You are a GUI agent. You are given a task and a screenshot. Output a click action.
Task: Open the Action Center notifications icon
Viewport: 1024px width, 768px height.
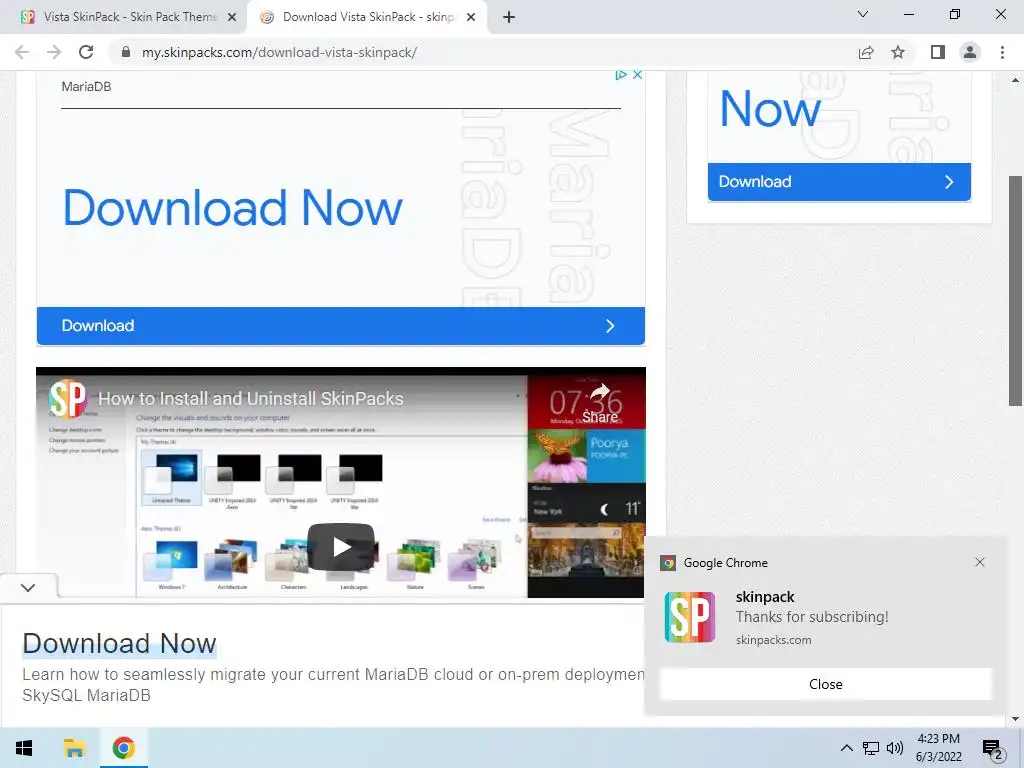[x=993, y=748]
